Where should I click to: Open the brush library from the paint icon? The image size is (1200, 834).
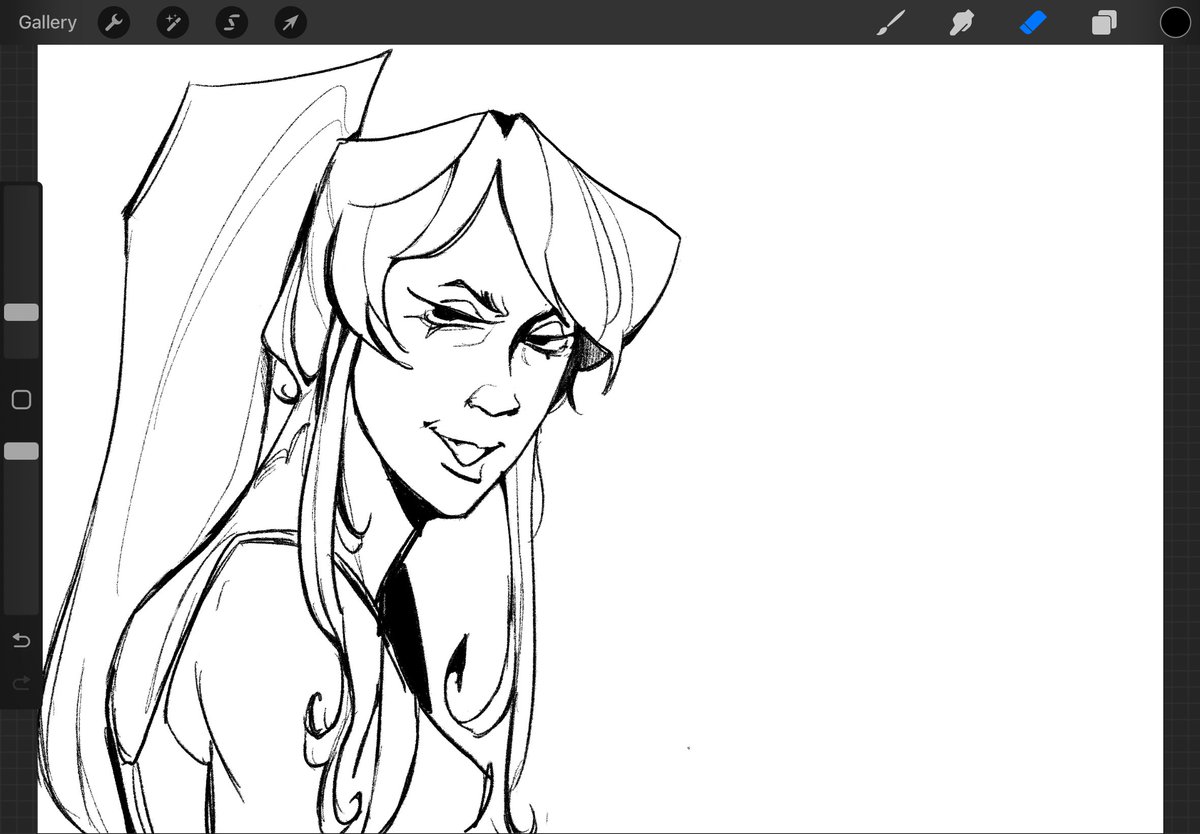(x=889, y=22)
